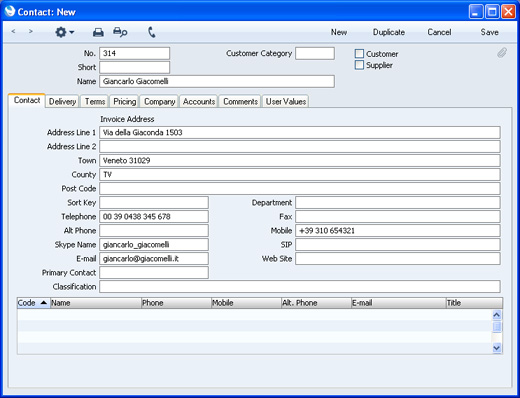This screenshot has width=520, height=398.
Task: Click the Duplicate button
Action: (389, 32)
